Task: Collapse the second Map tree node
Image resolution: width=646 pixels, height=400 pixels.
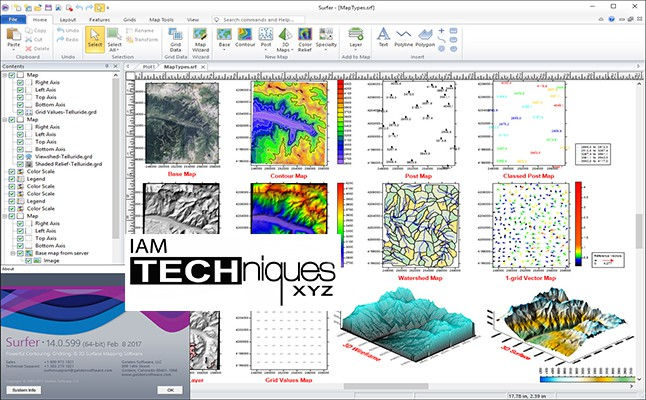Action: (5, 119)
